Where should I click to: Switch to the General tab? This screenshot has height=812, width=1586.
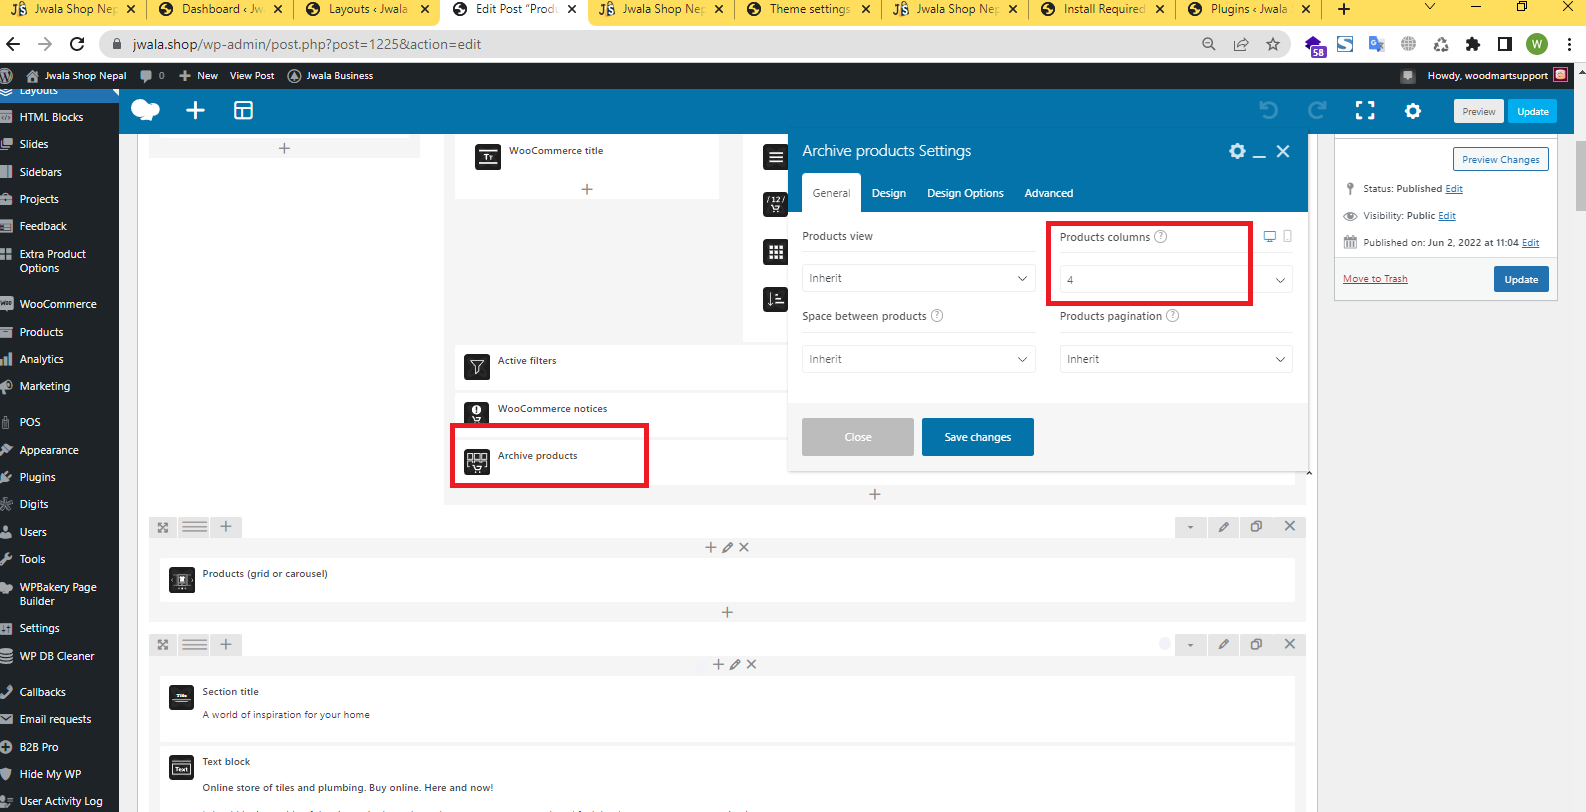pyautogui.click(x=831, y=193)
